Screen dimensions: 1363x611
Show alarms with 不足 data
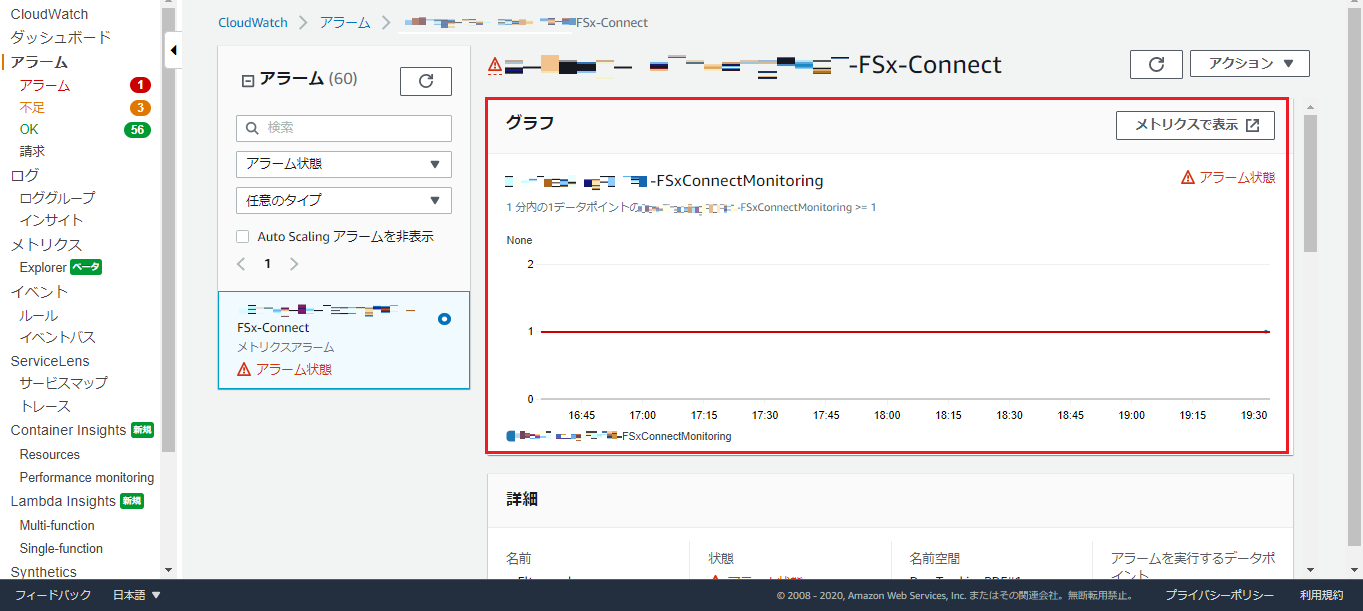tap(32, 108)
